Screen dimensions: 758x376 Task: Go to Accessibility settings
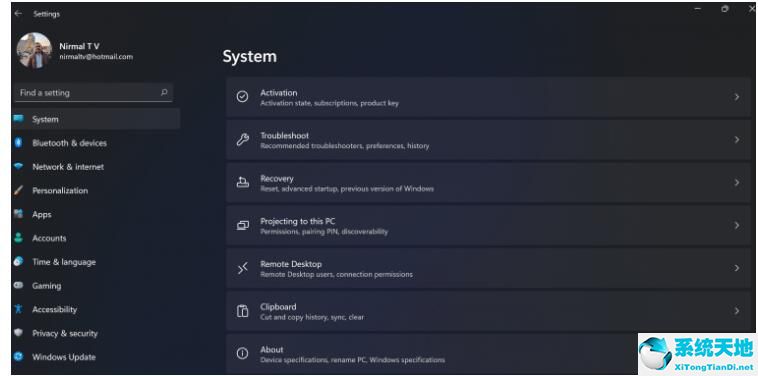pos(54,309)
